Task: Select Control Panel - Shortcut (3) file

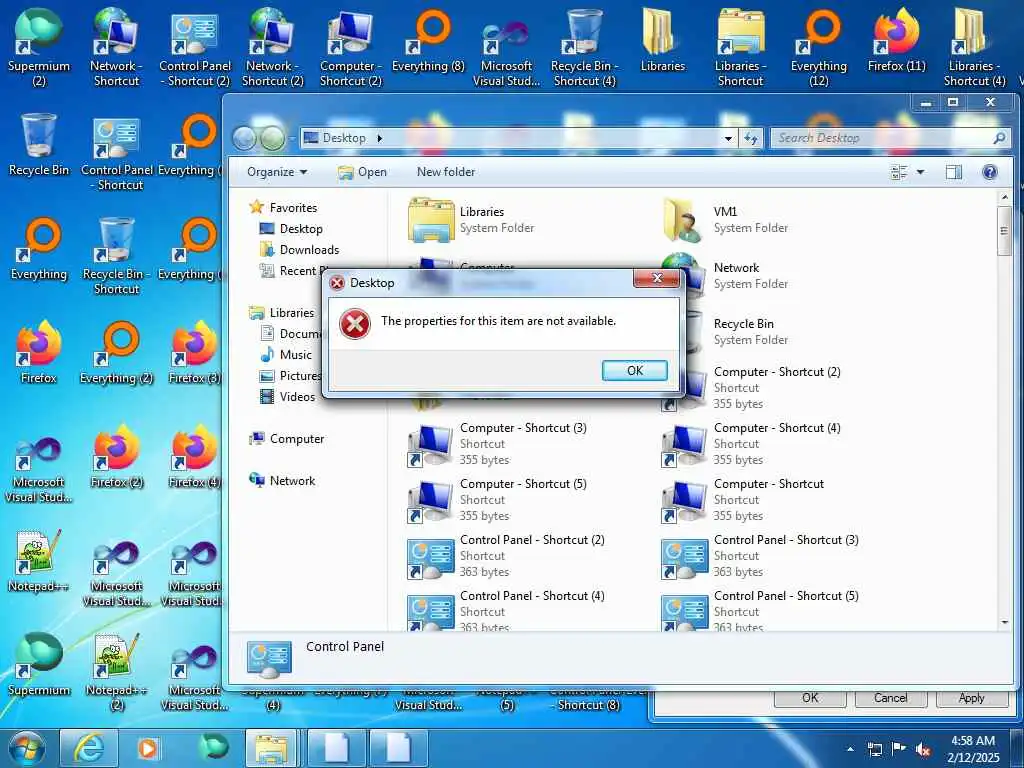Action: click(760, 556)
